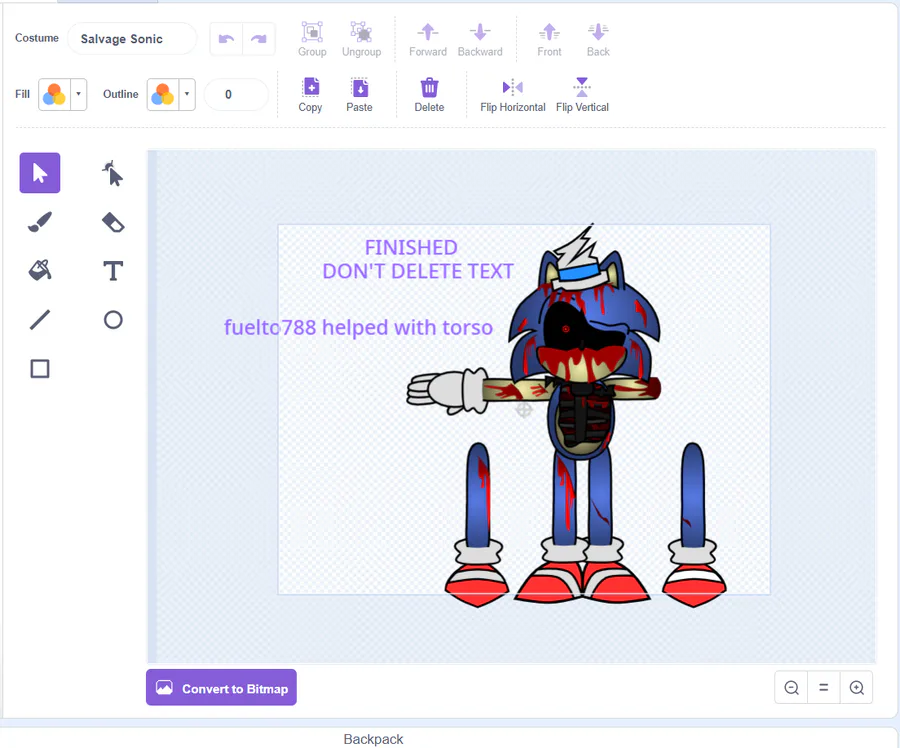Flip the selection horizontally

513,95
